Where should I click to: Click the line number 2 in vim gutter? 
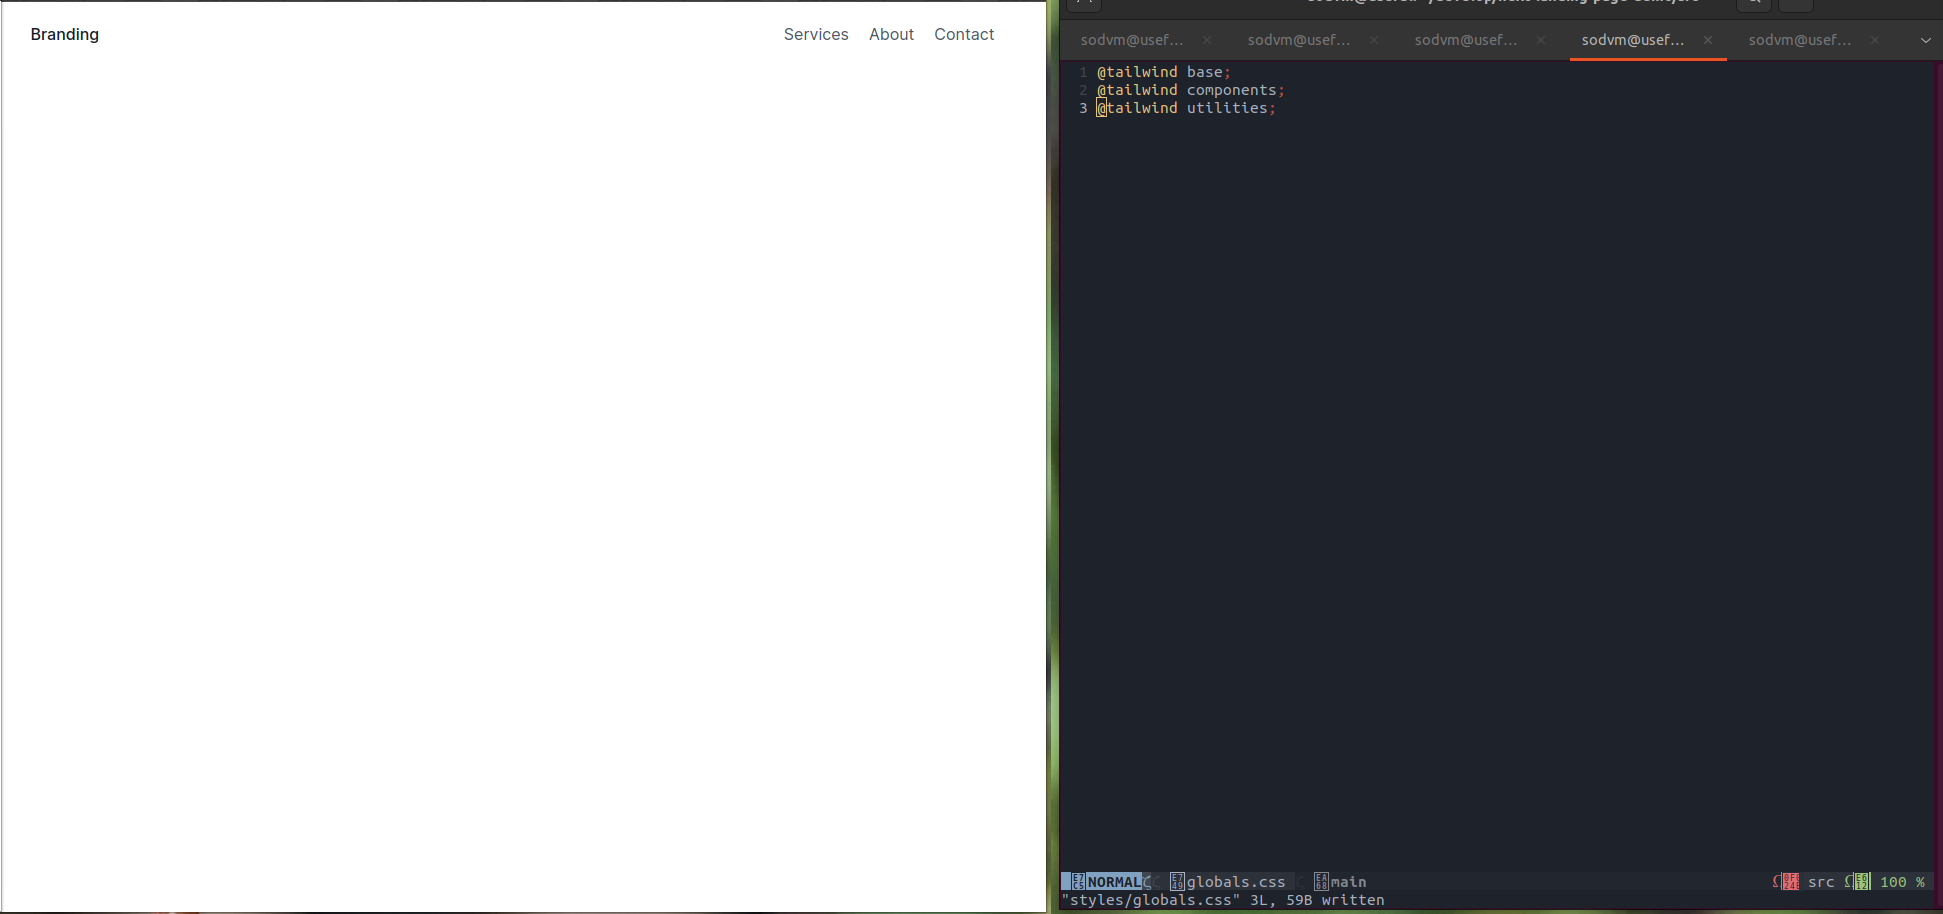pyautogui.click(x=1083, y=90)
